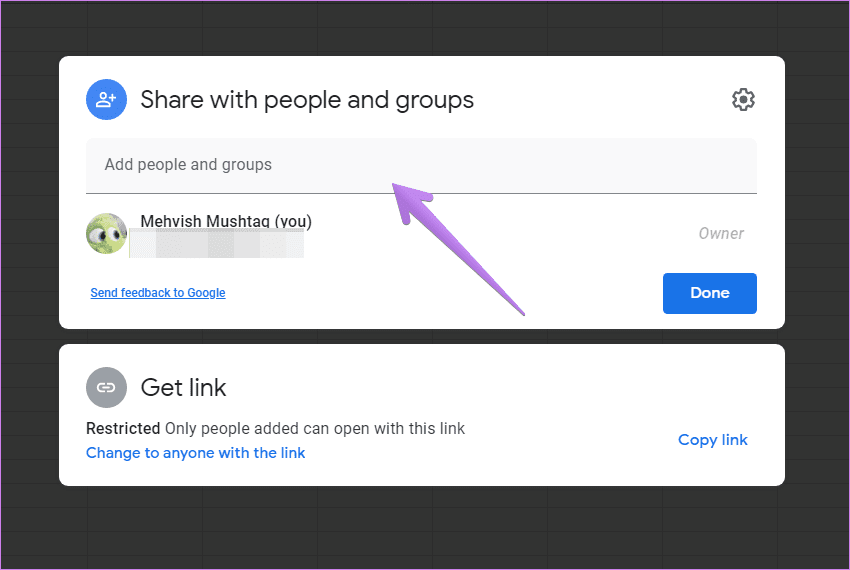Click Mehvish Mushtaq's profile avatar
The height and width of the screenshot is (570, 850).
(106, 233)
